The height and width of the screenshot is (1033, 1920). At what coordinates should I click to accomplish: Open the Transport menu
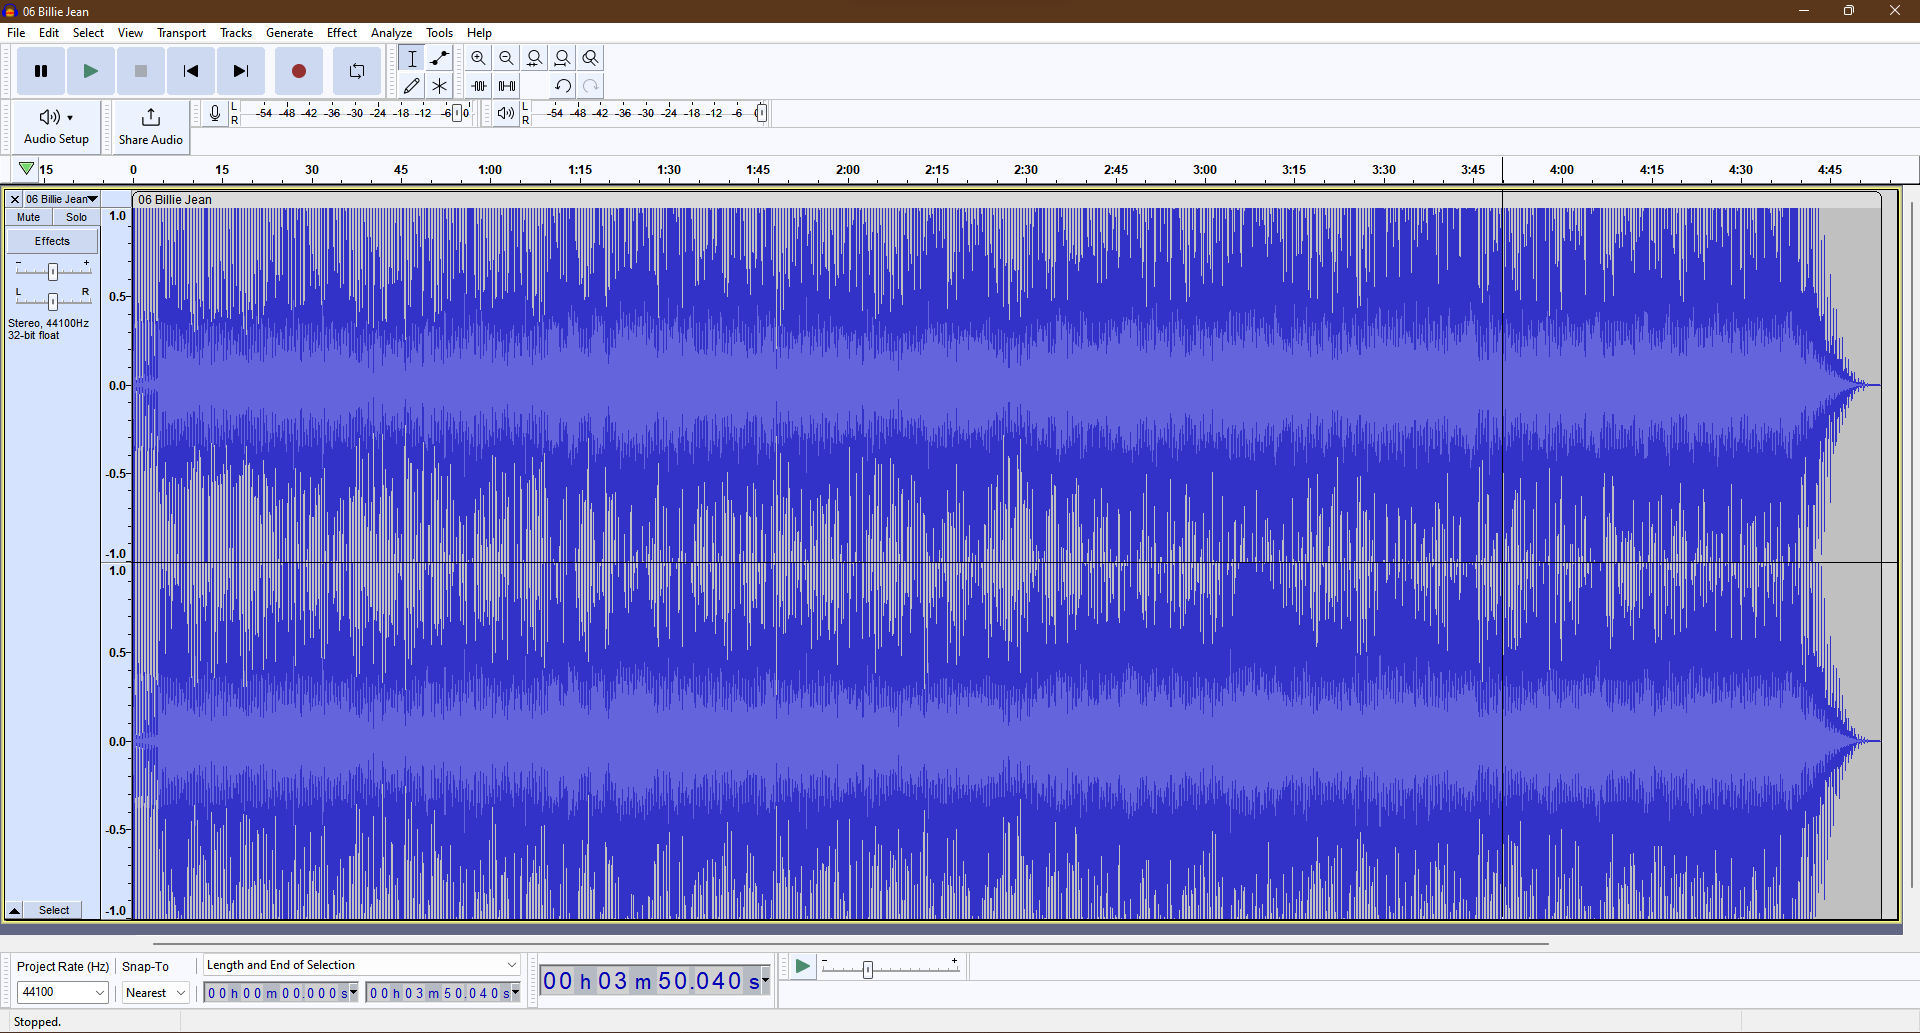181,33
